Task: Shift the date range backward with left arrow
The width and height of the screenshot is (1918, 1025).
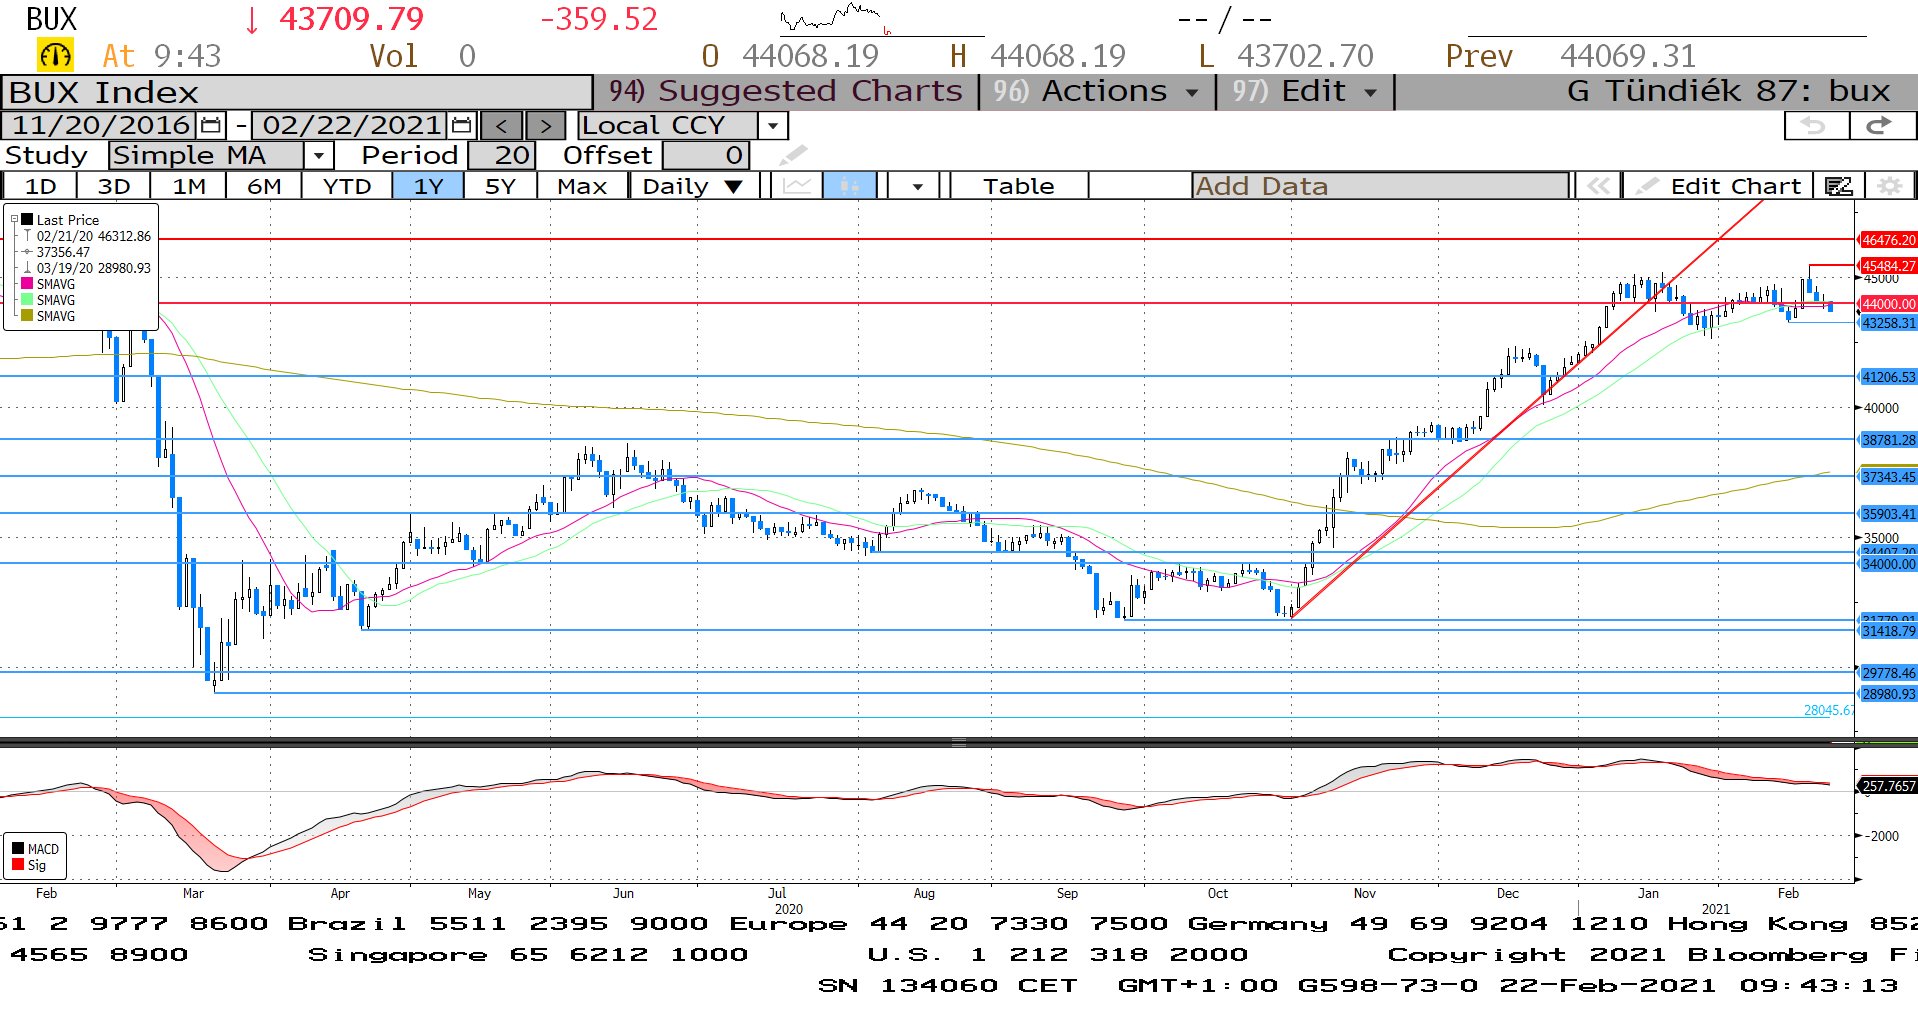Action: click(502, 126)
